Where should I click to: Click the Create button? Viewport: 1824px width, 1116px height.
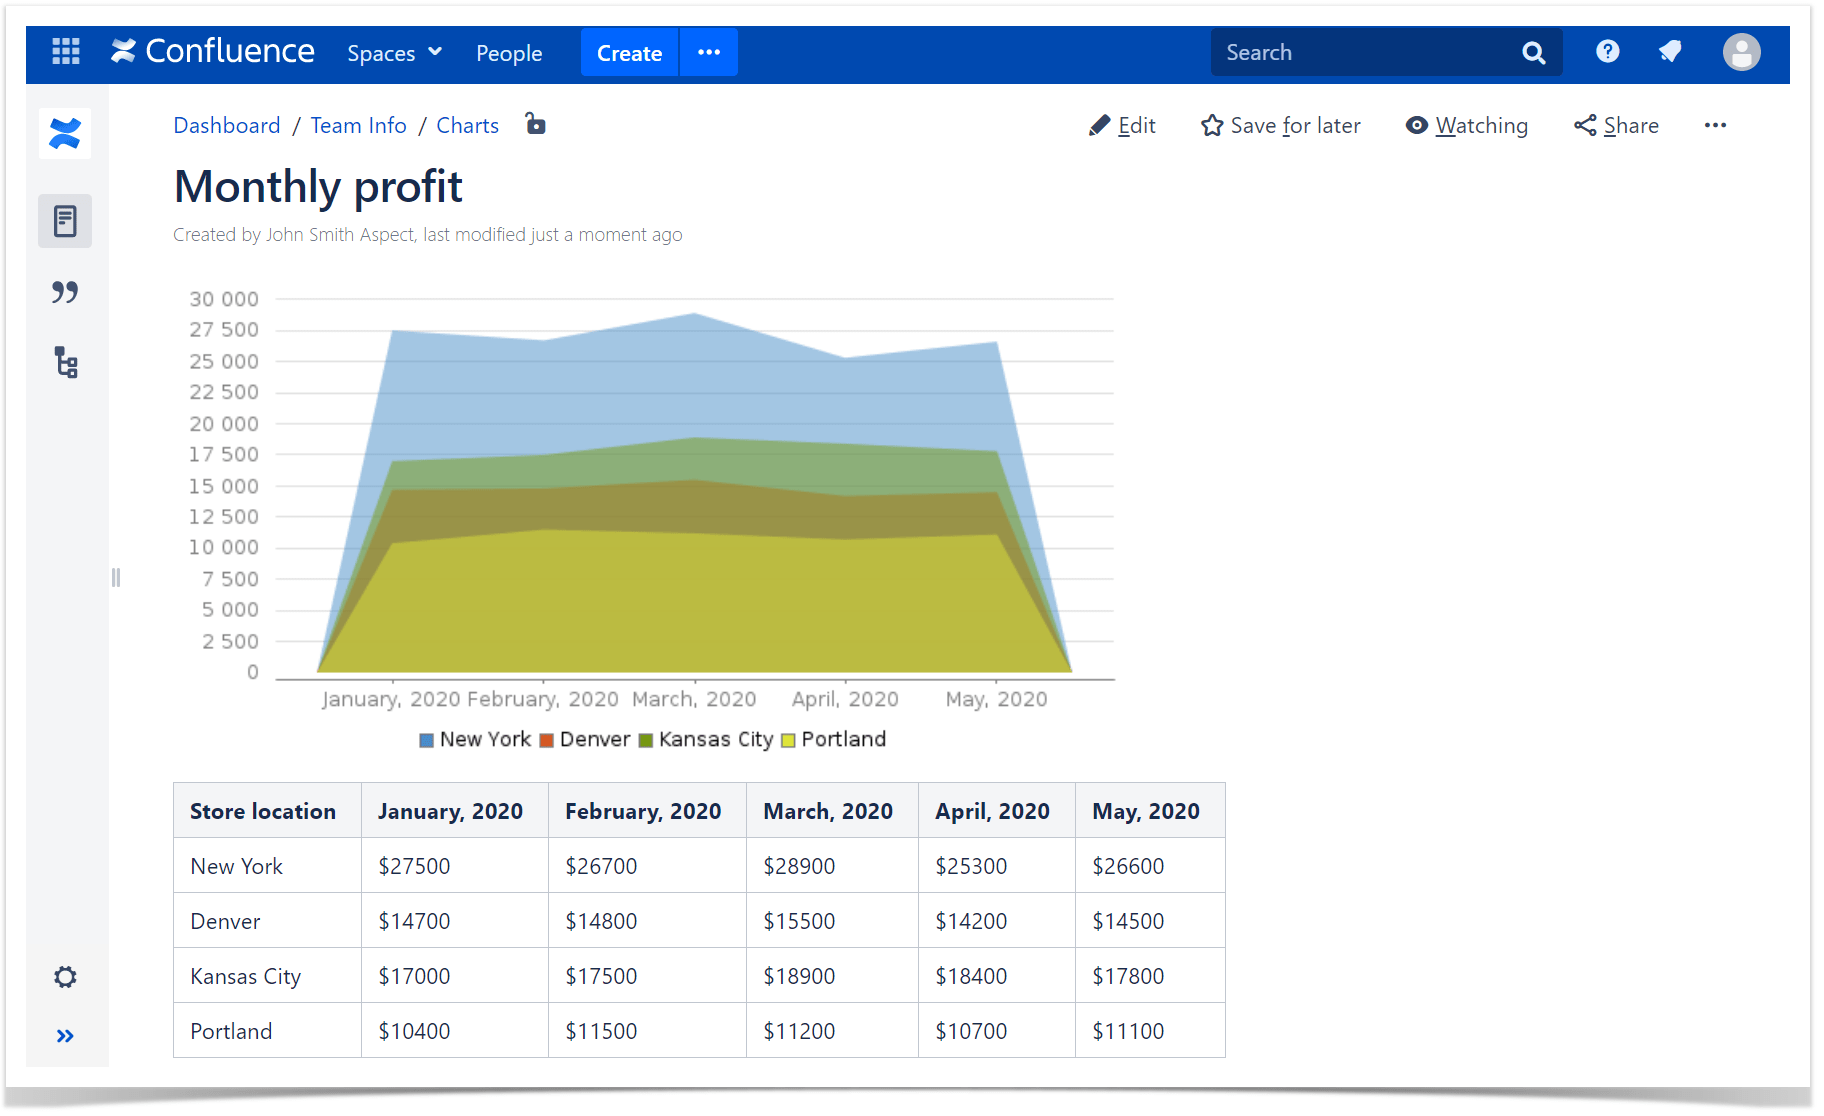tap(629, 52)
